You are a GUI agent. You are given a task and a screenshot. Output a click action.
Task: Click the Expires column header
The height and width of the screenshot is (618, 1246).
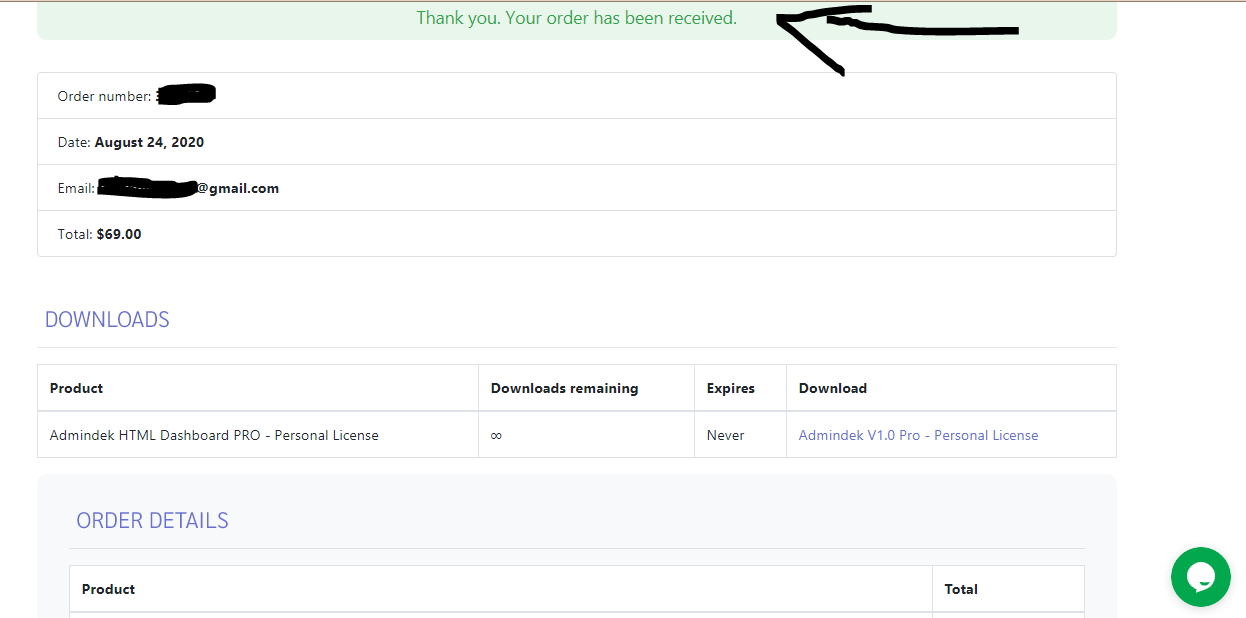coord(731,388)
